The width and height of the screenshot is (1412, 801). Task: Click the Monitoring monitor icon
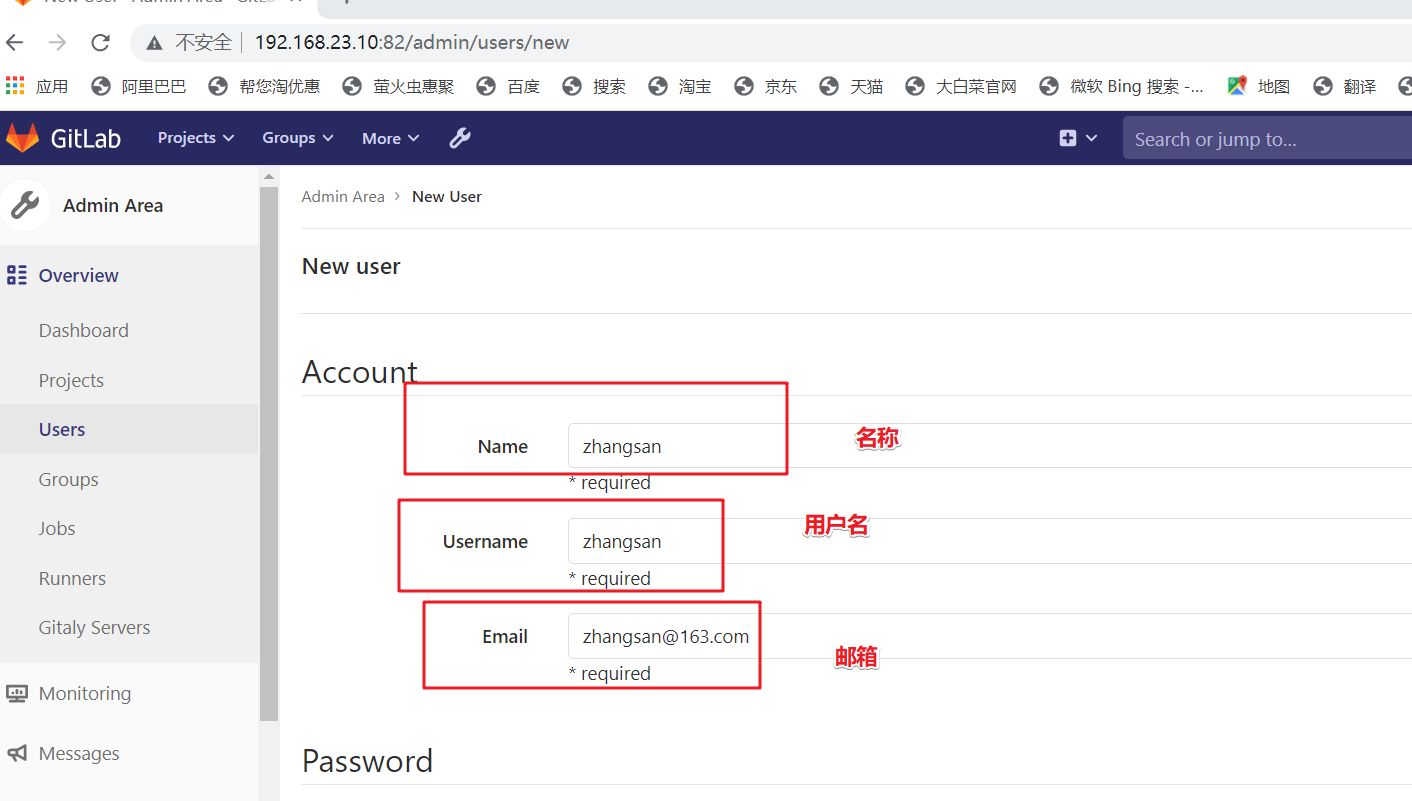[x=16, y=693]
